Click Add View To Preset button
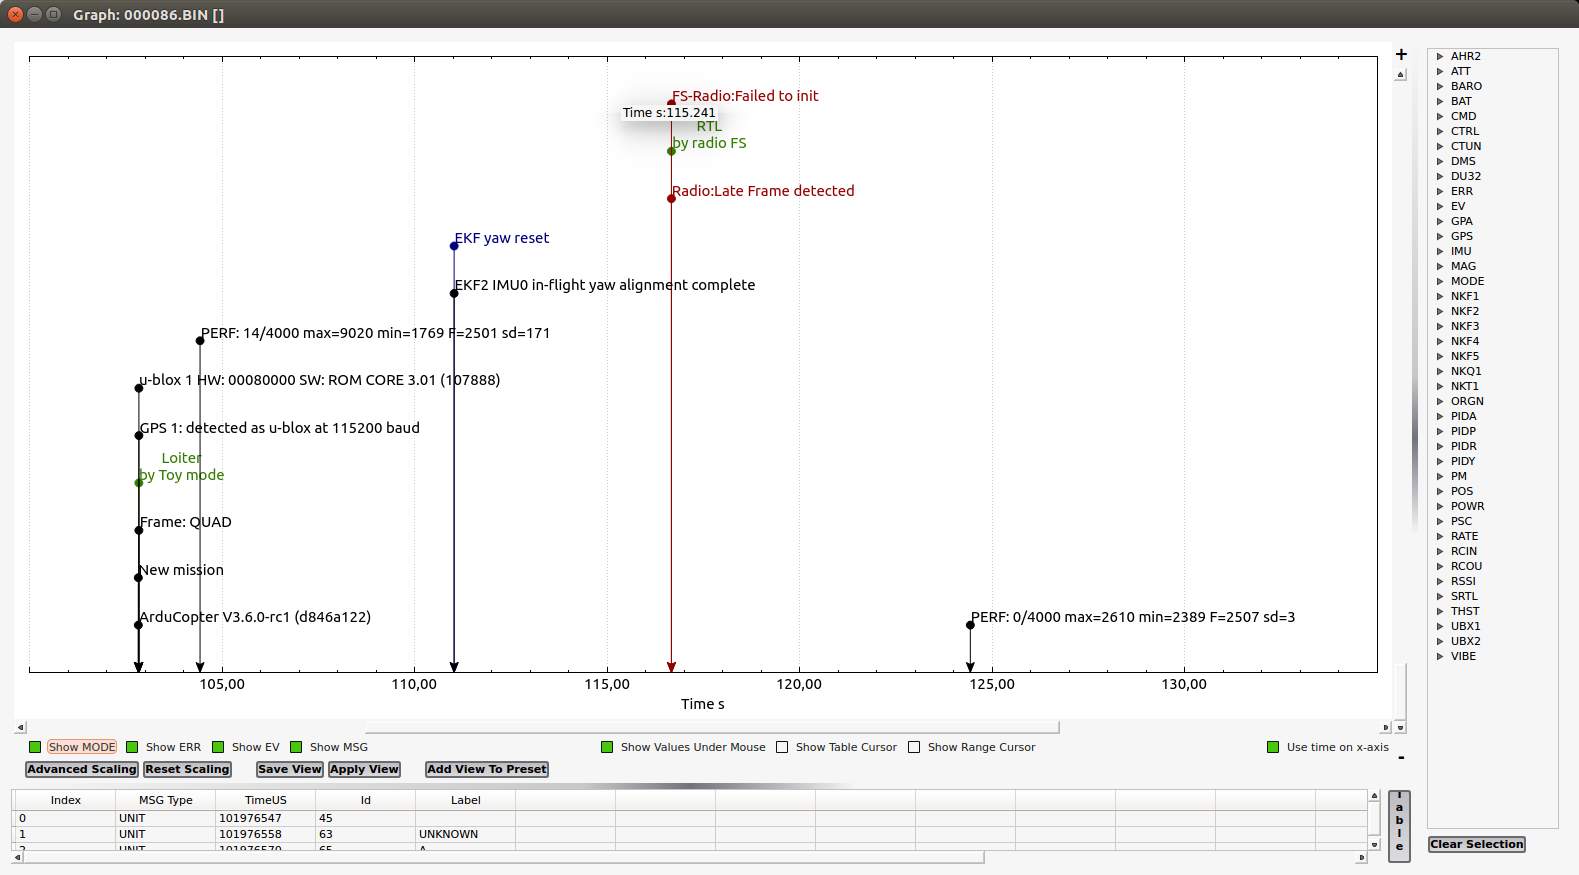Viewport: 1579px width, 875px height. [x=487, y=769]
